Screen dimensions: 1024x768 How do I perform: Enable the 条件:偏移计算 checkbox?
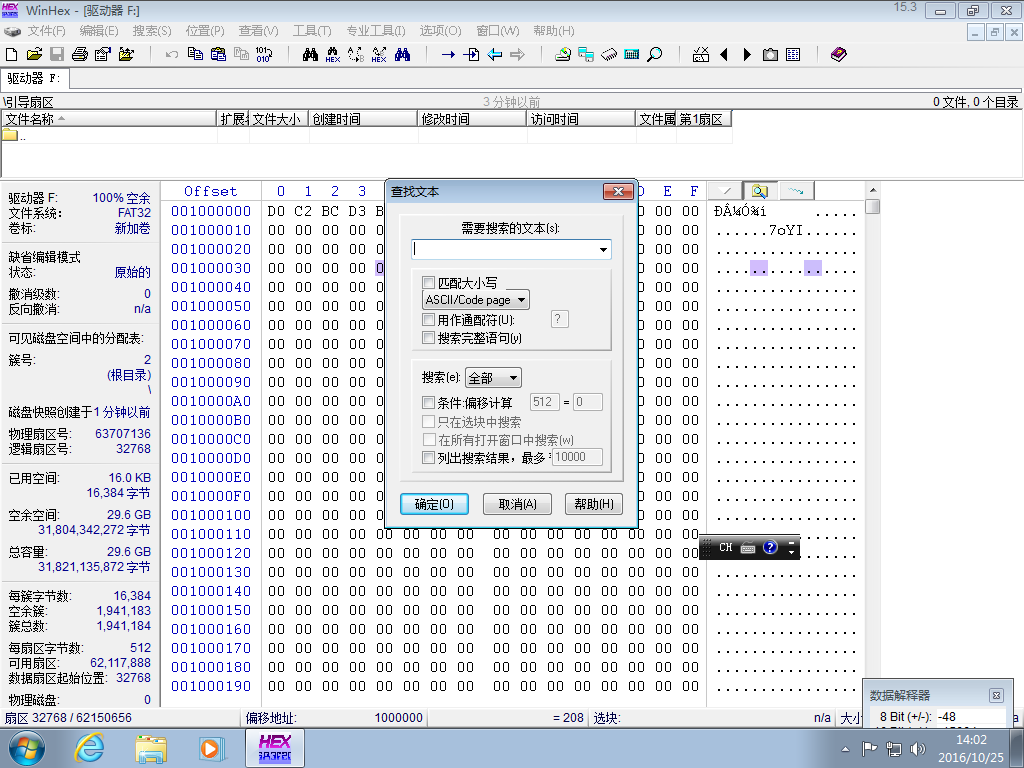(x=428, y=402)
